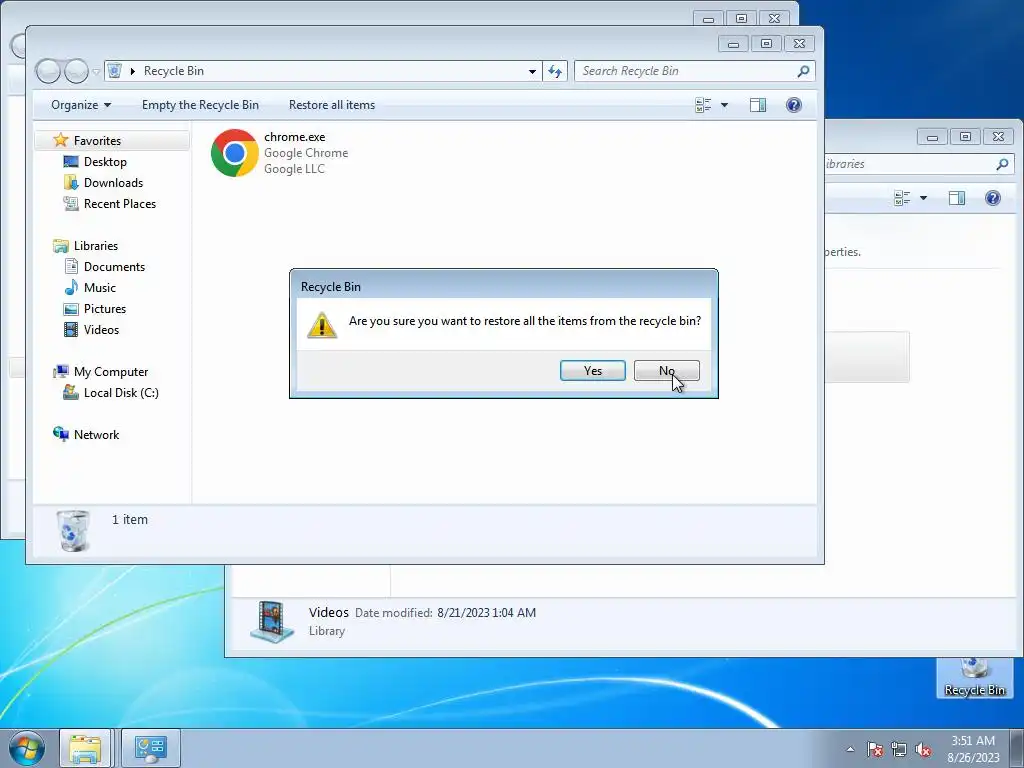Screen dimensions: 1024x768
Task: Click Restore all items
Action: click(x=332, y=105)
